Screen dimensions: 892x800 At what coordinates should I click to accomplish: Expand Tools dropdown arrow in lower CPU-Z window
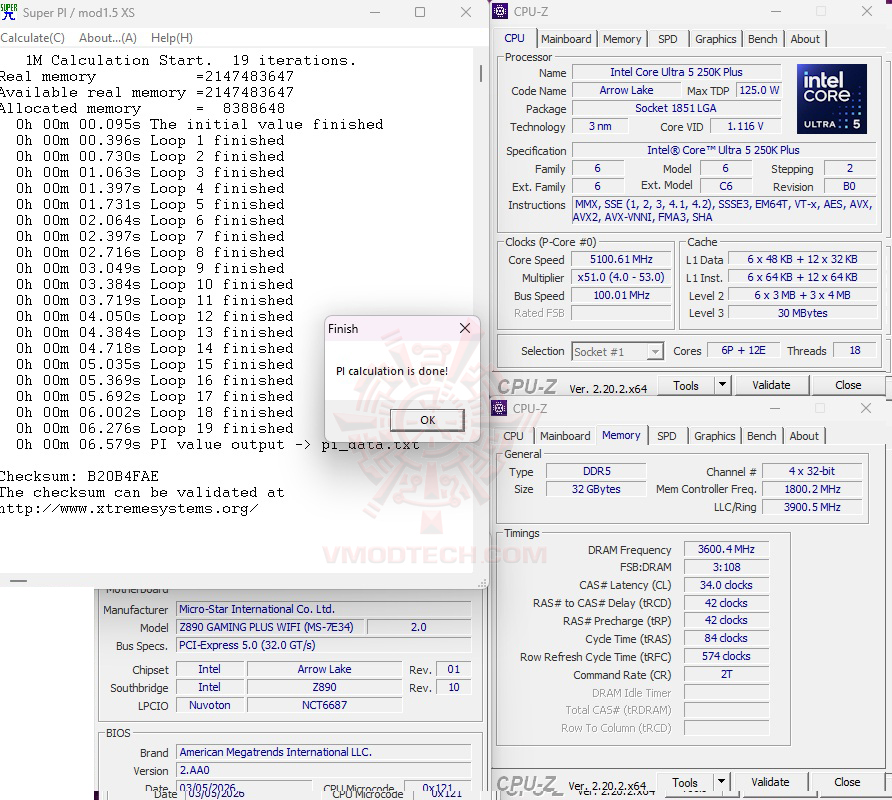[721, 783]
